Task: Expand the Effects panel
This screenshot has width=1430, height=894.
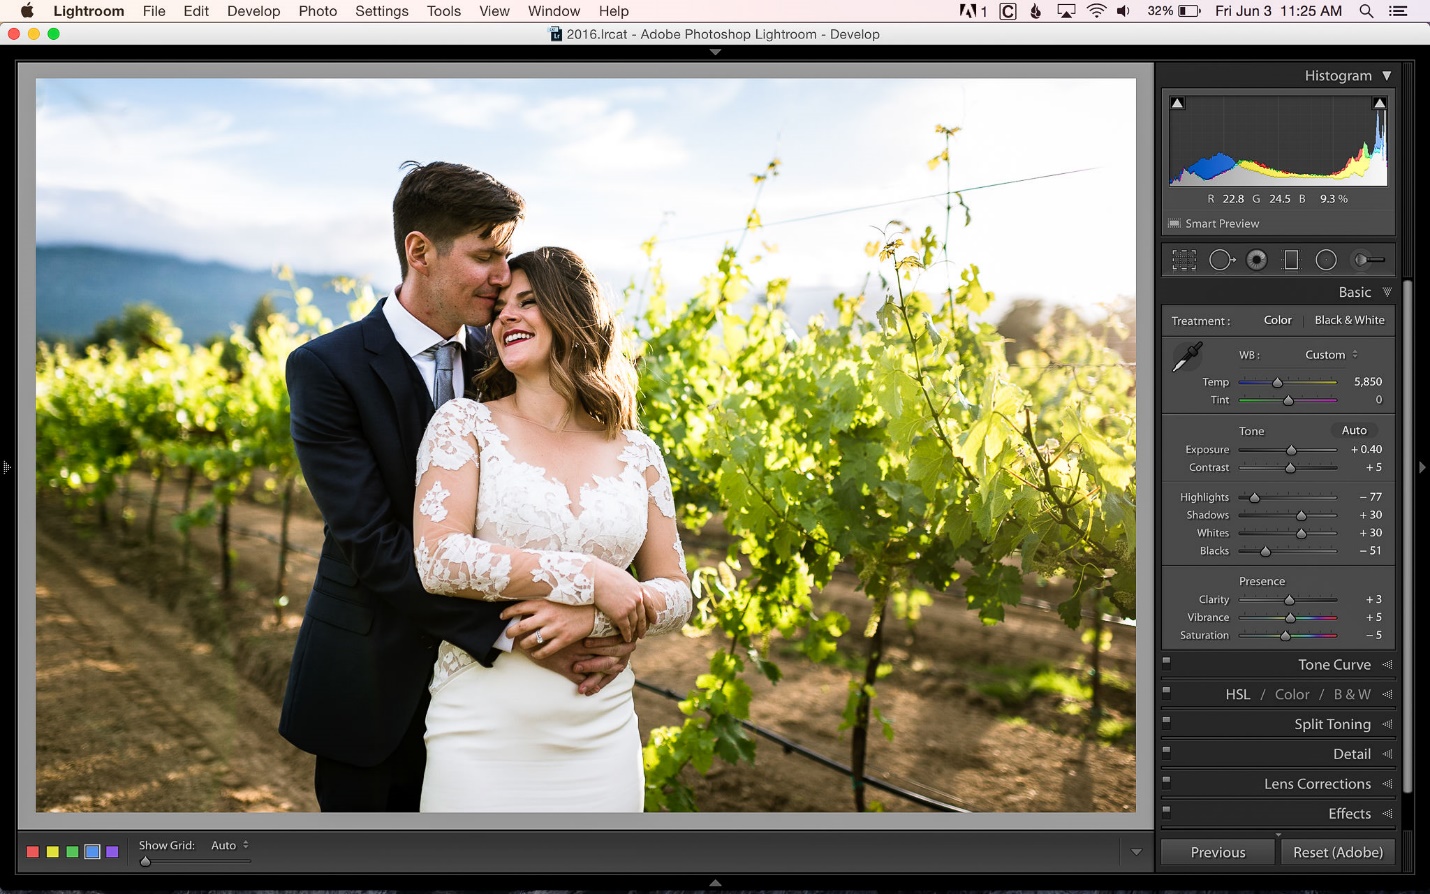Action: 1387,815
